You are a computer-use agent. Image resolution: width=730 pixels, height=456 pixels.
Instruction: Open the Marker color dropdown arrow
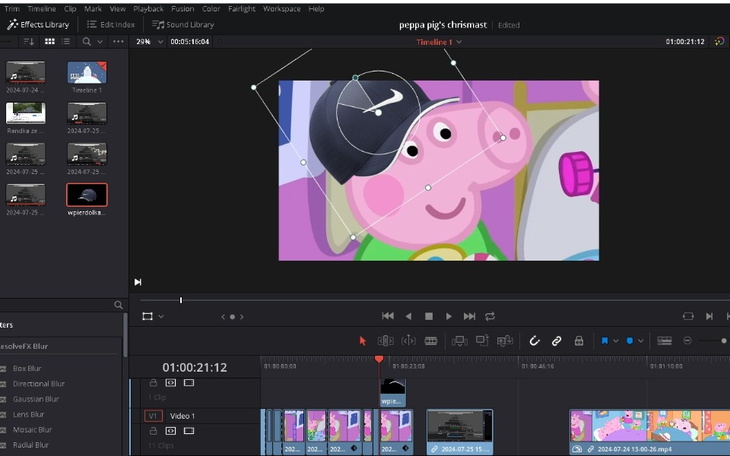pyautogui.click(x=641, y=341)
